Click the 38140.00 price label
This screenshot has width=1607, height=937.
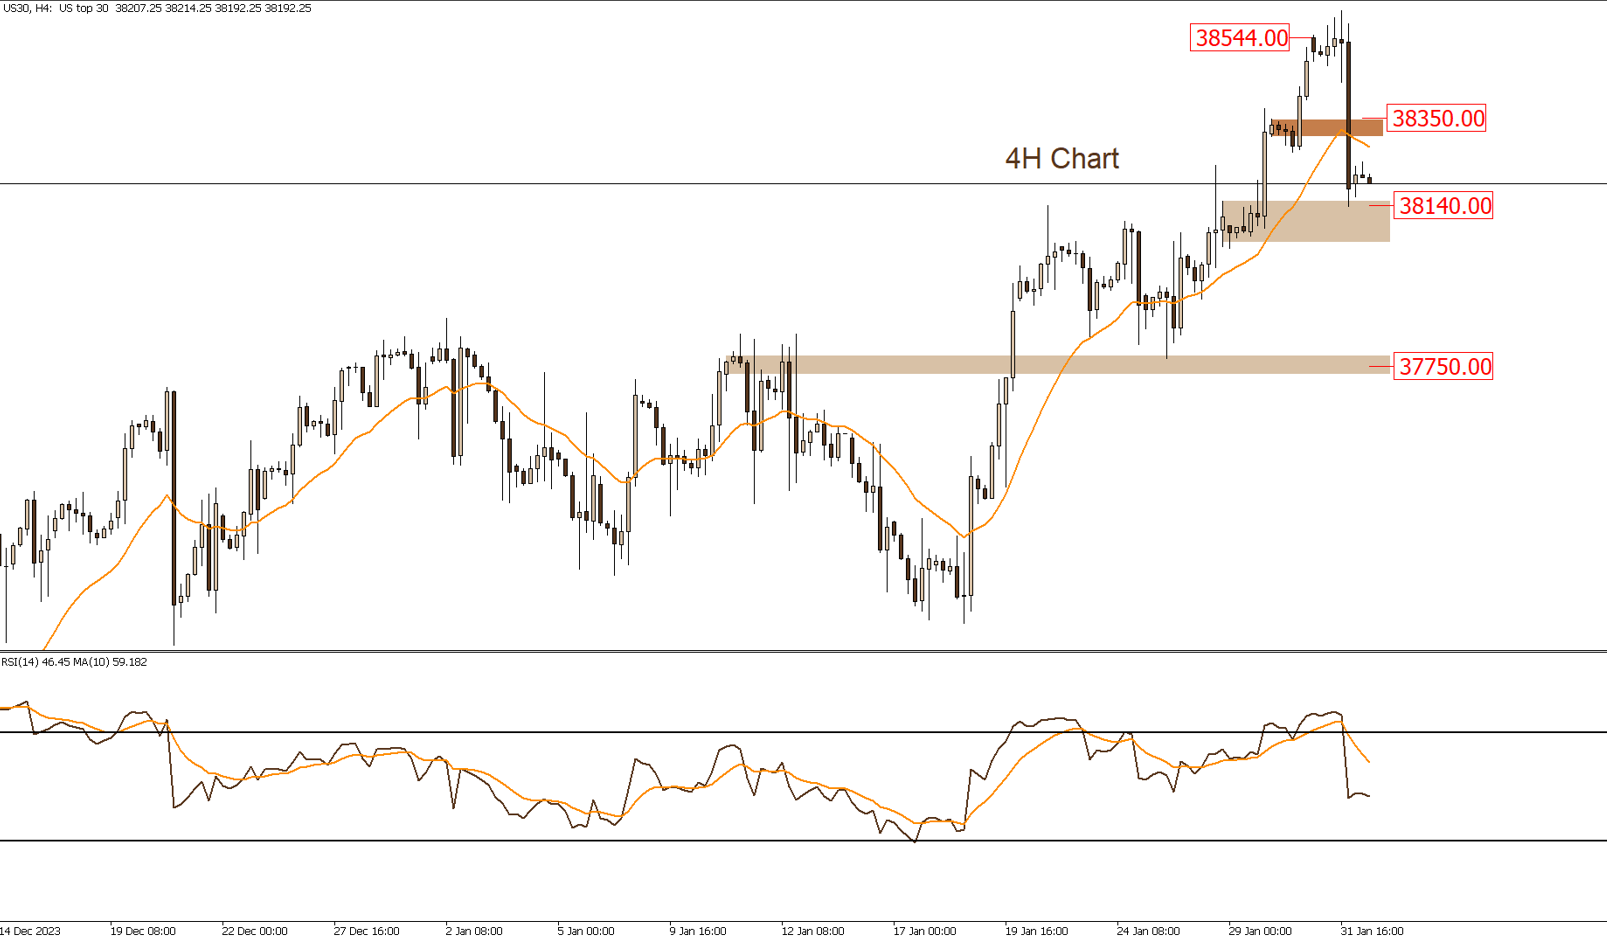[x=1444, y=206]
